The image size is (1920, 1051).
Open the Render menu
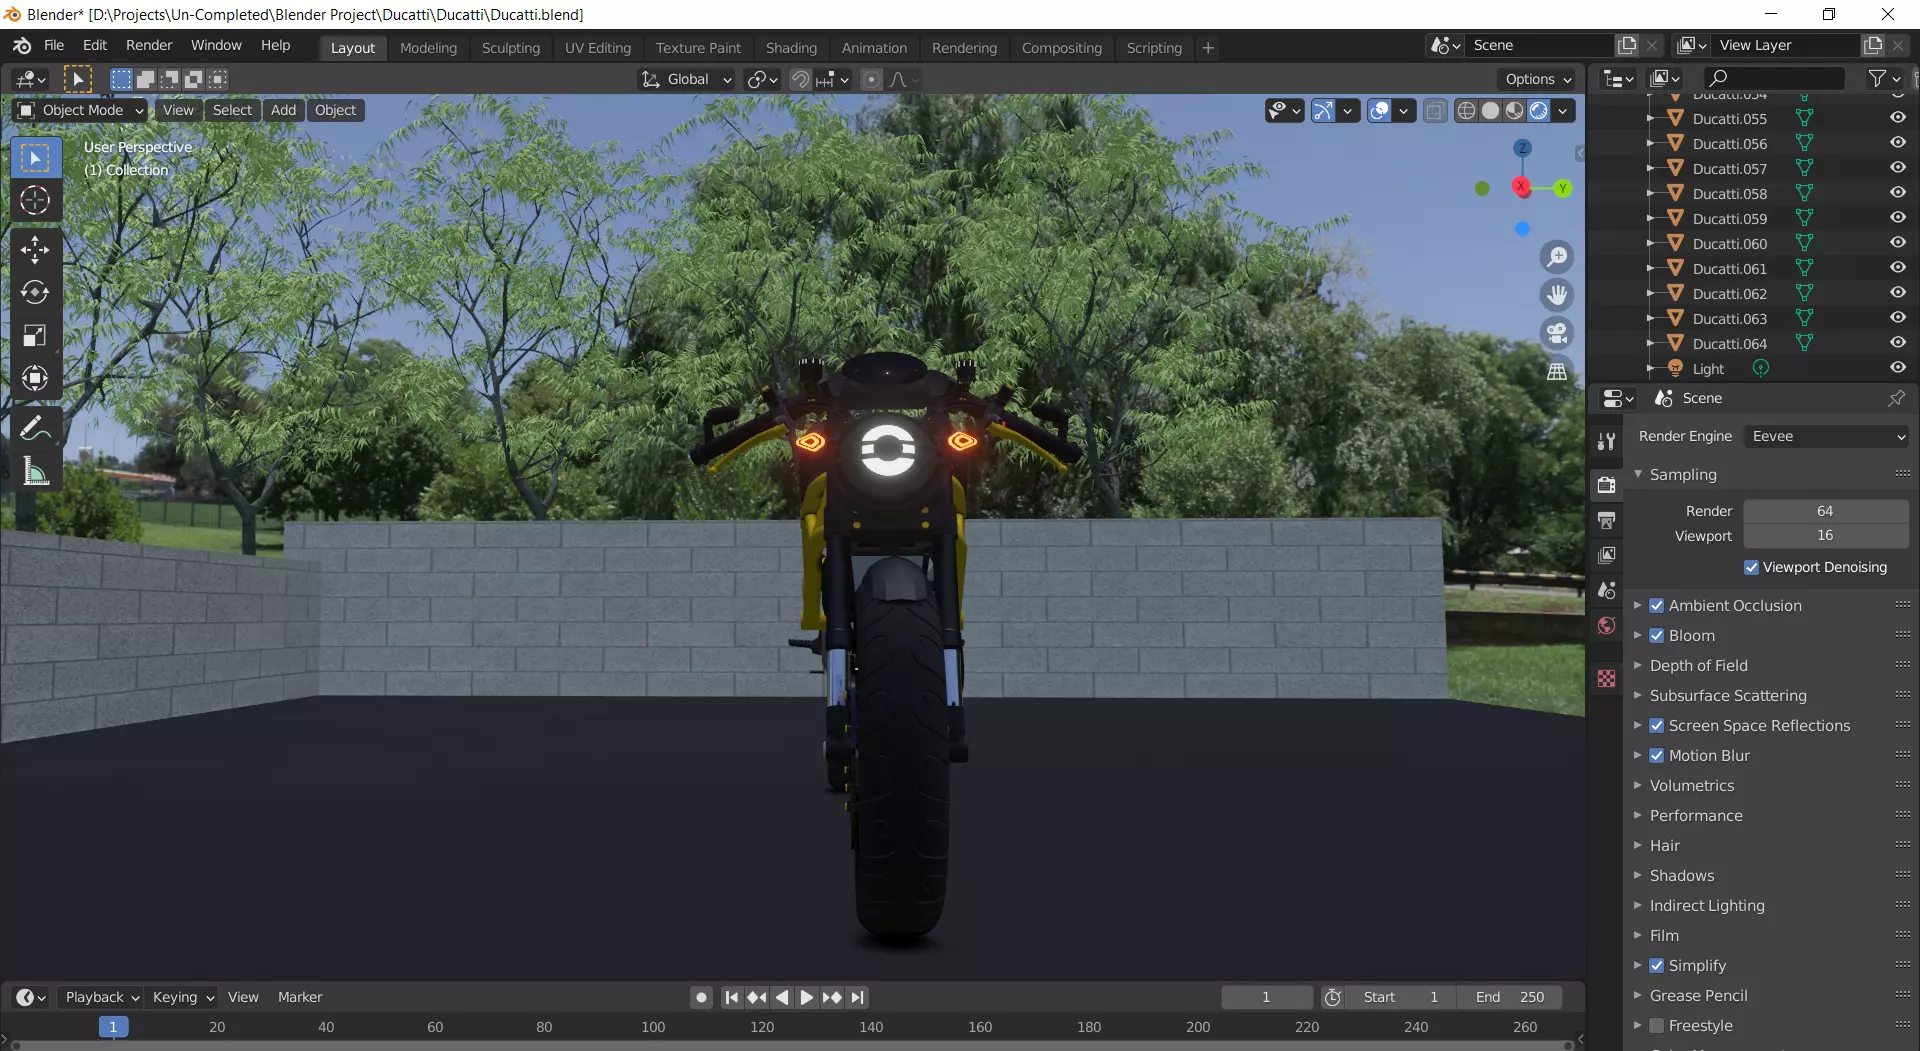(149, 46)
